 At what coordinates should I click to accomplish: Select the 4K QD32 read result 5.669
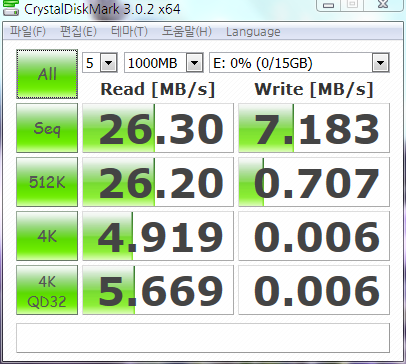[158, 290]
